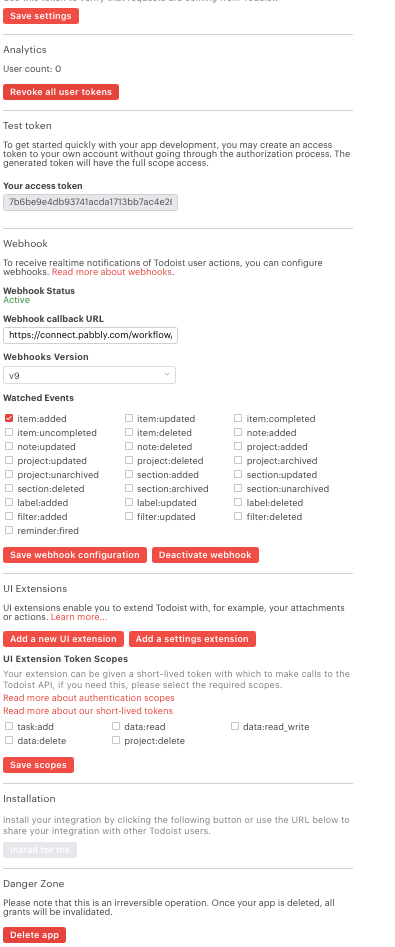Screen dimensions: 395x947
Task: Add a new UI extension
Action: pyautogui.click(x=63, y=639)
